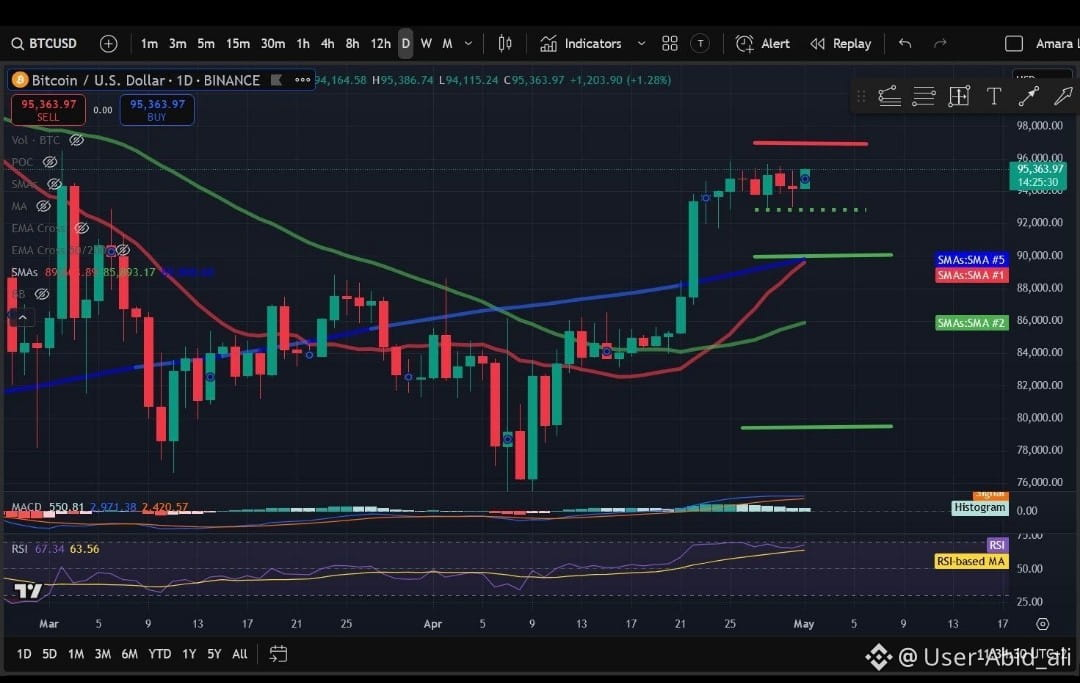Set date range to 1Y
This screenshot has height=683, width=1080.
click(x=189, y=654)
